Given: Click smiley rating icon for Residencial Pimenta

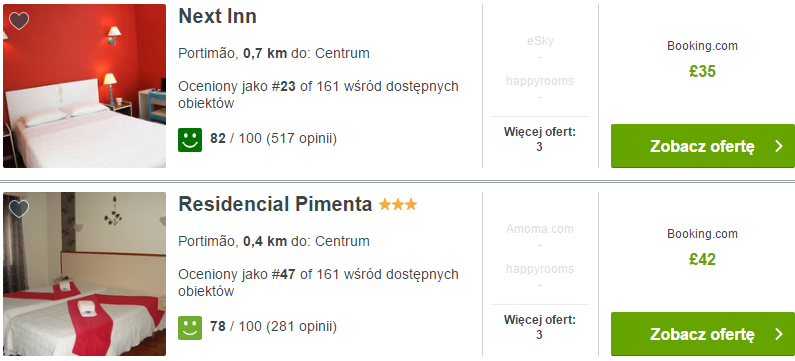Looking at the screenshot, I should (x=190, y=328).
